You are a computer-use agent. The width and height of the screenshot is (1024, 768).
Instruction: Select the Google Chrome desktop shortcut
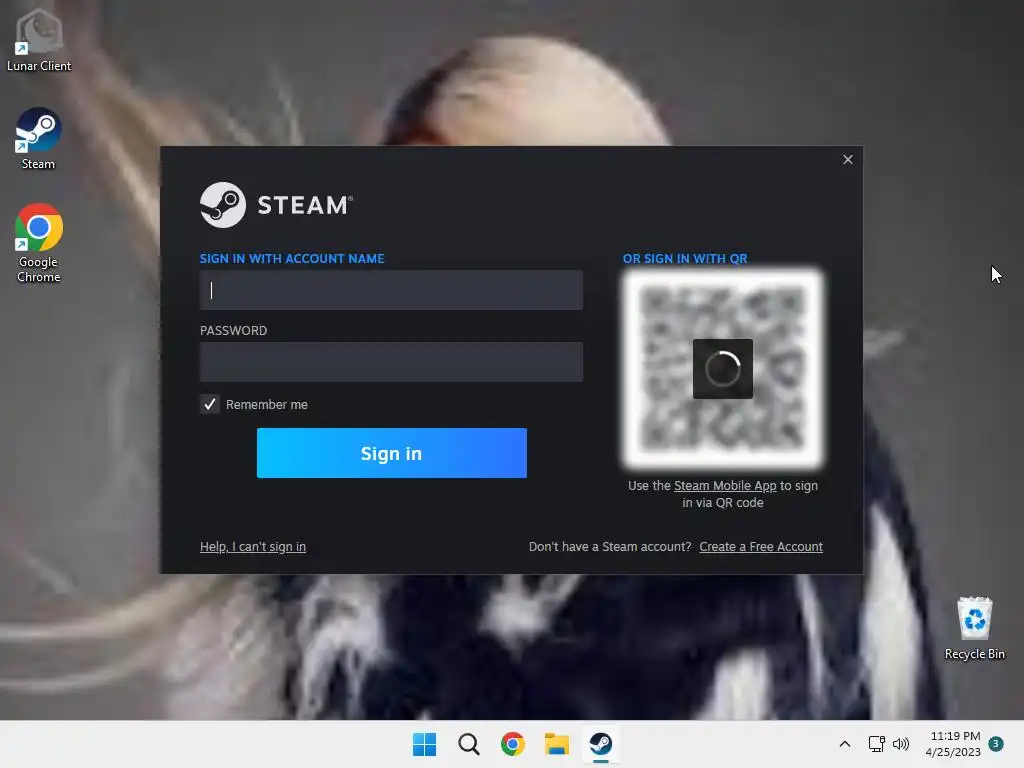(x=39, y=243)
